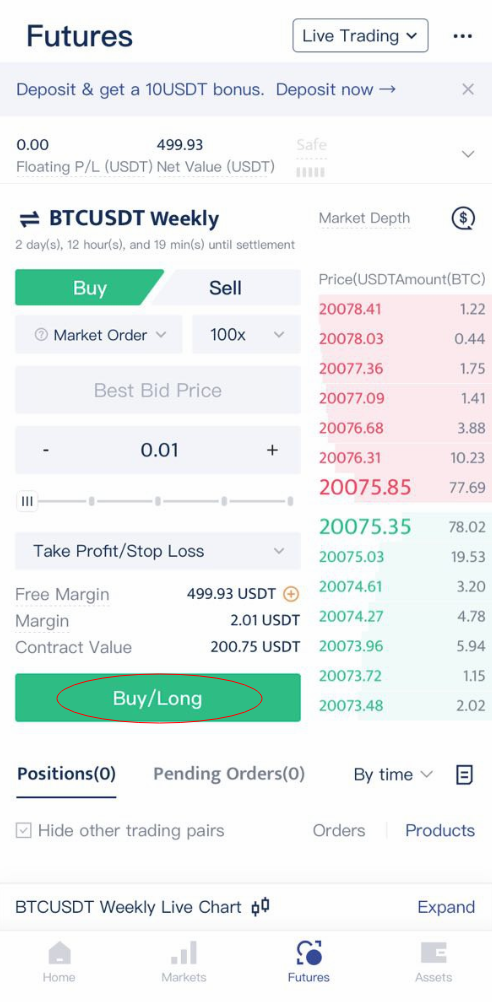Toggle Hide other trading pairs checkbox
This screenshot has height=1002, width=492.
[x=23, y=831]
